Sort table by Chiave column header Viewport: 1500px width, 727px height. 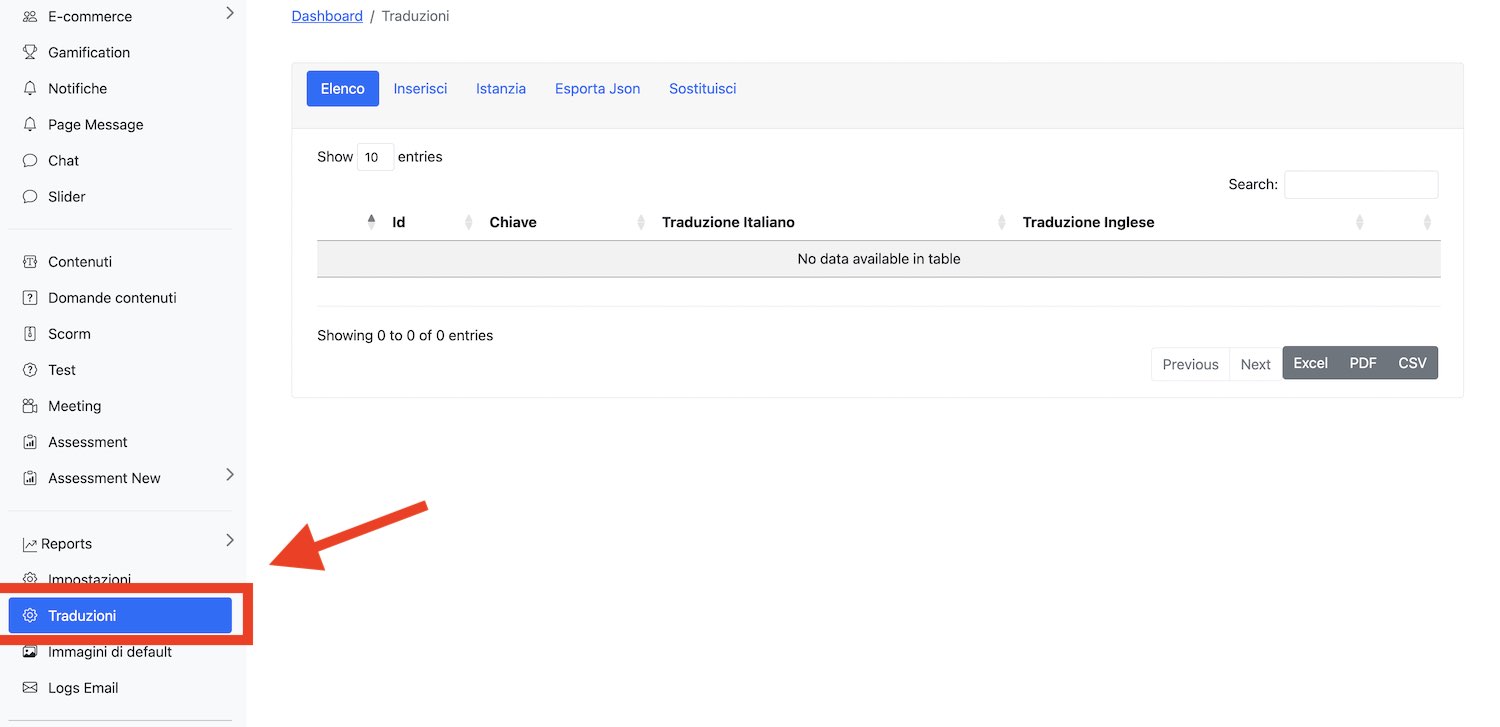pyautogui.click(x=513, y=222)
